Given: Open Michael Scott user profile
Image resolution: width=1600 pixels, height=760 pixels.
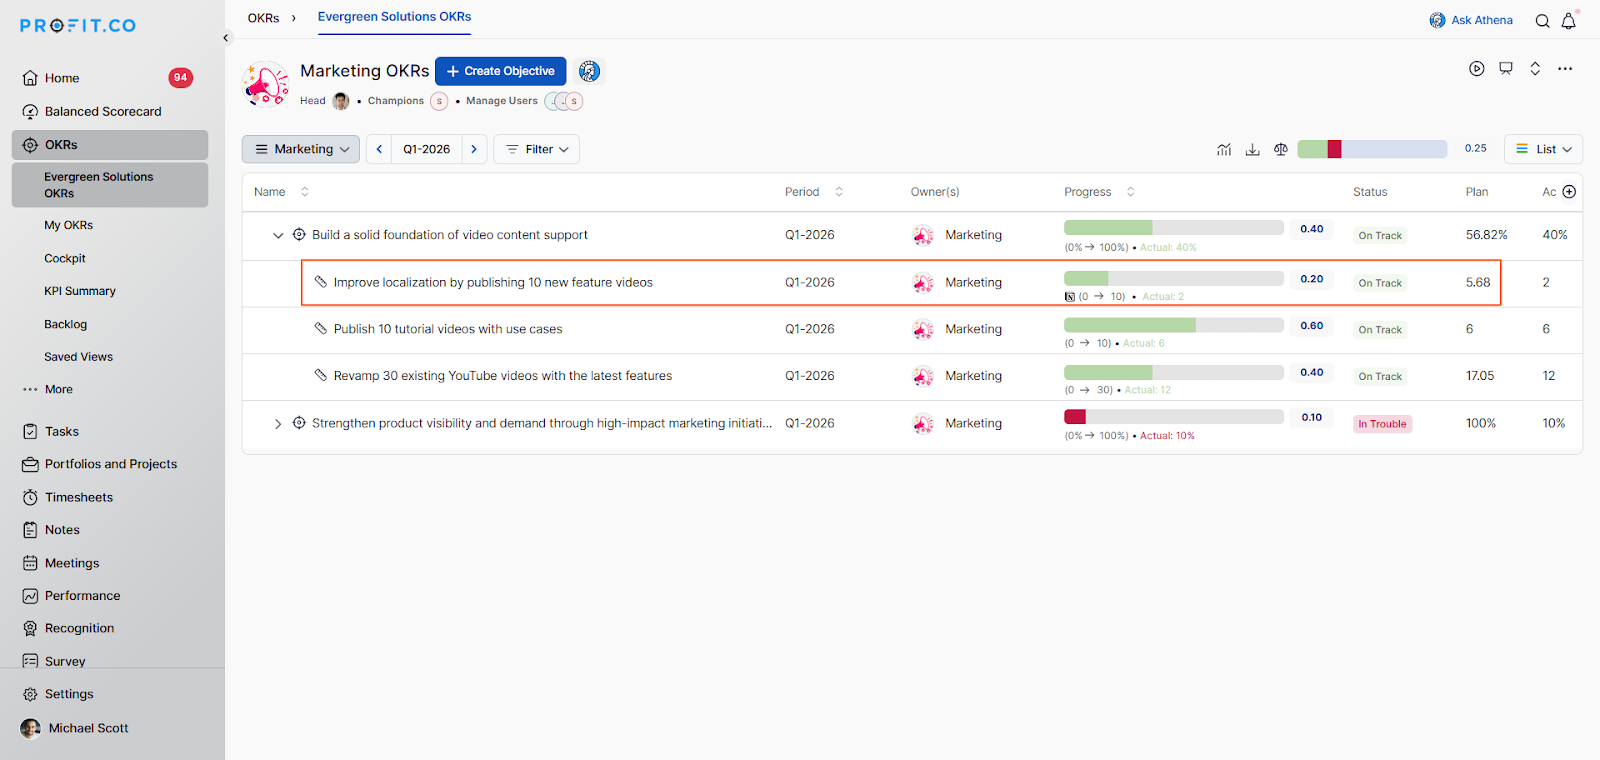Looking at the screenshot, I should [x=75, y=728].
